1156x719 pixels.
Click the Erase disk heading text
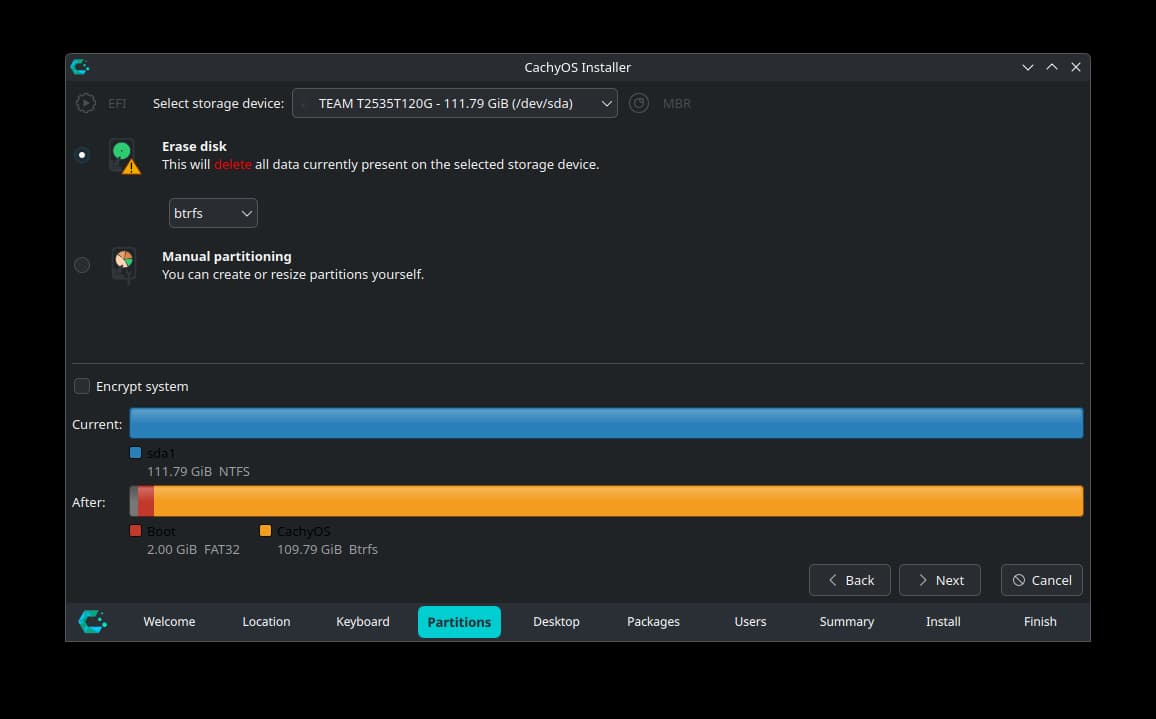pos(195,146)
